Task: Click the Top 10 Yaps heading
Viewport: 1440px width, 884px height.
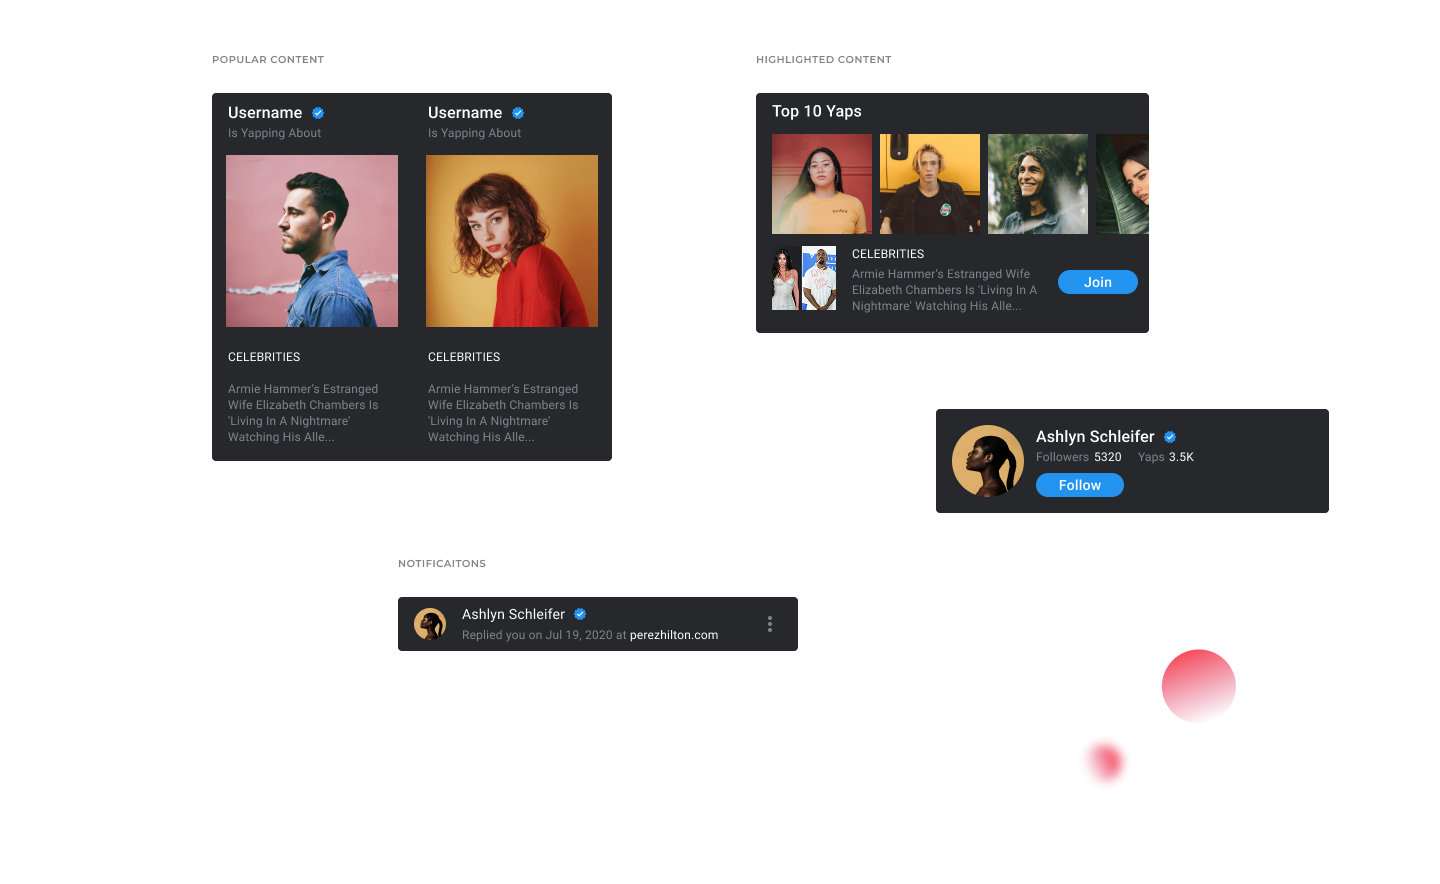Action: coord(817,111)
